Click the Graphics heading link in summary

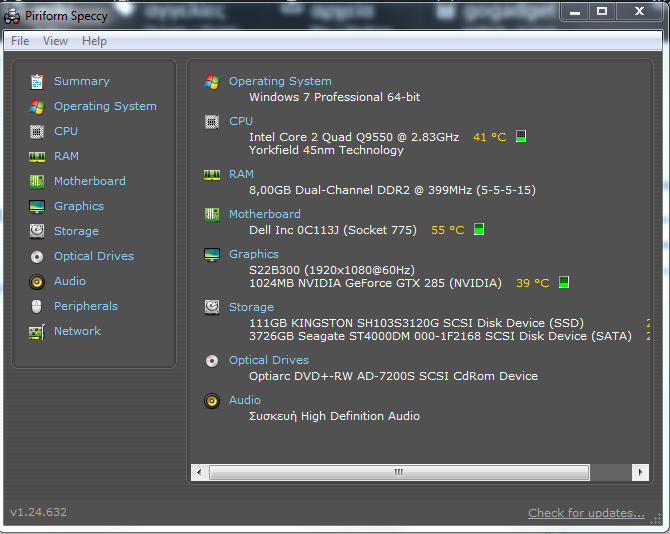(254, 254)
